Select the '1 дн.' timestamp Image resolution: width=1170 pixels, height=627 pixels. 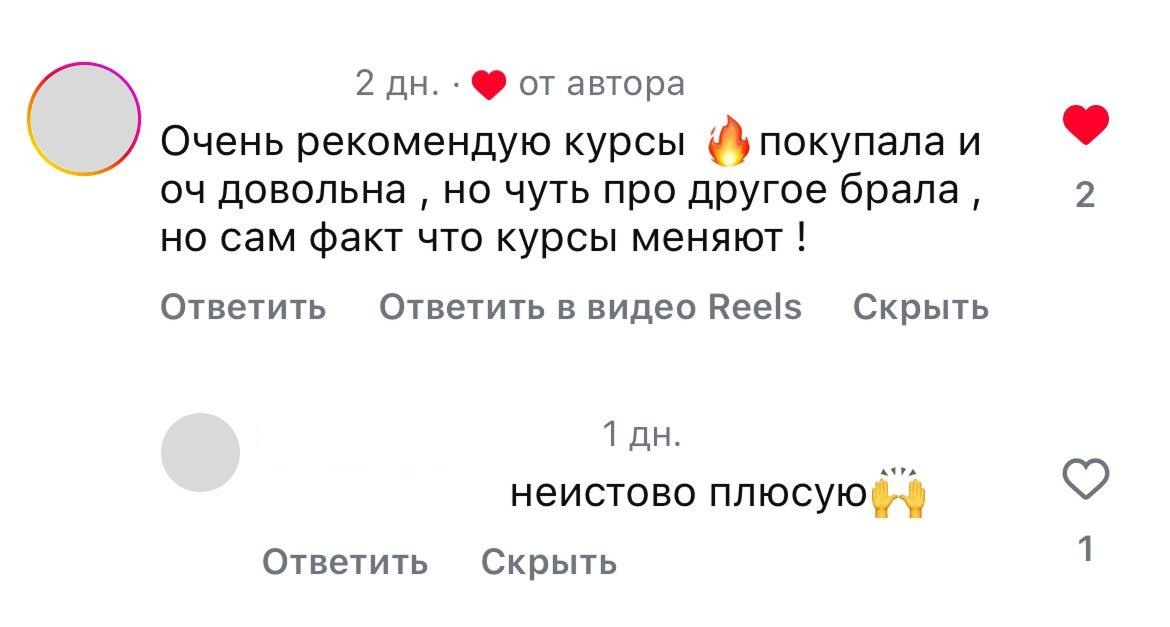641,434
